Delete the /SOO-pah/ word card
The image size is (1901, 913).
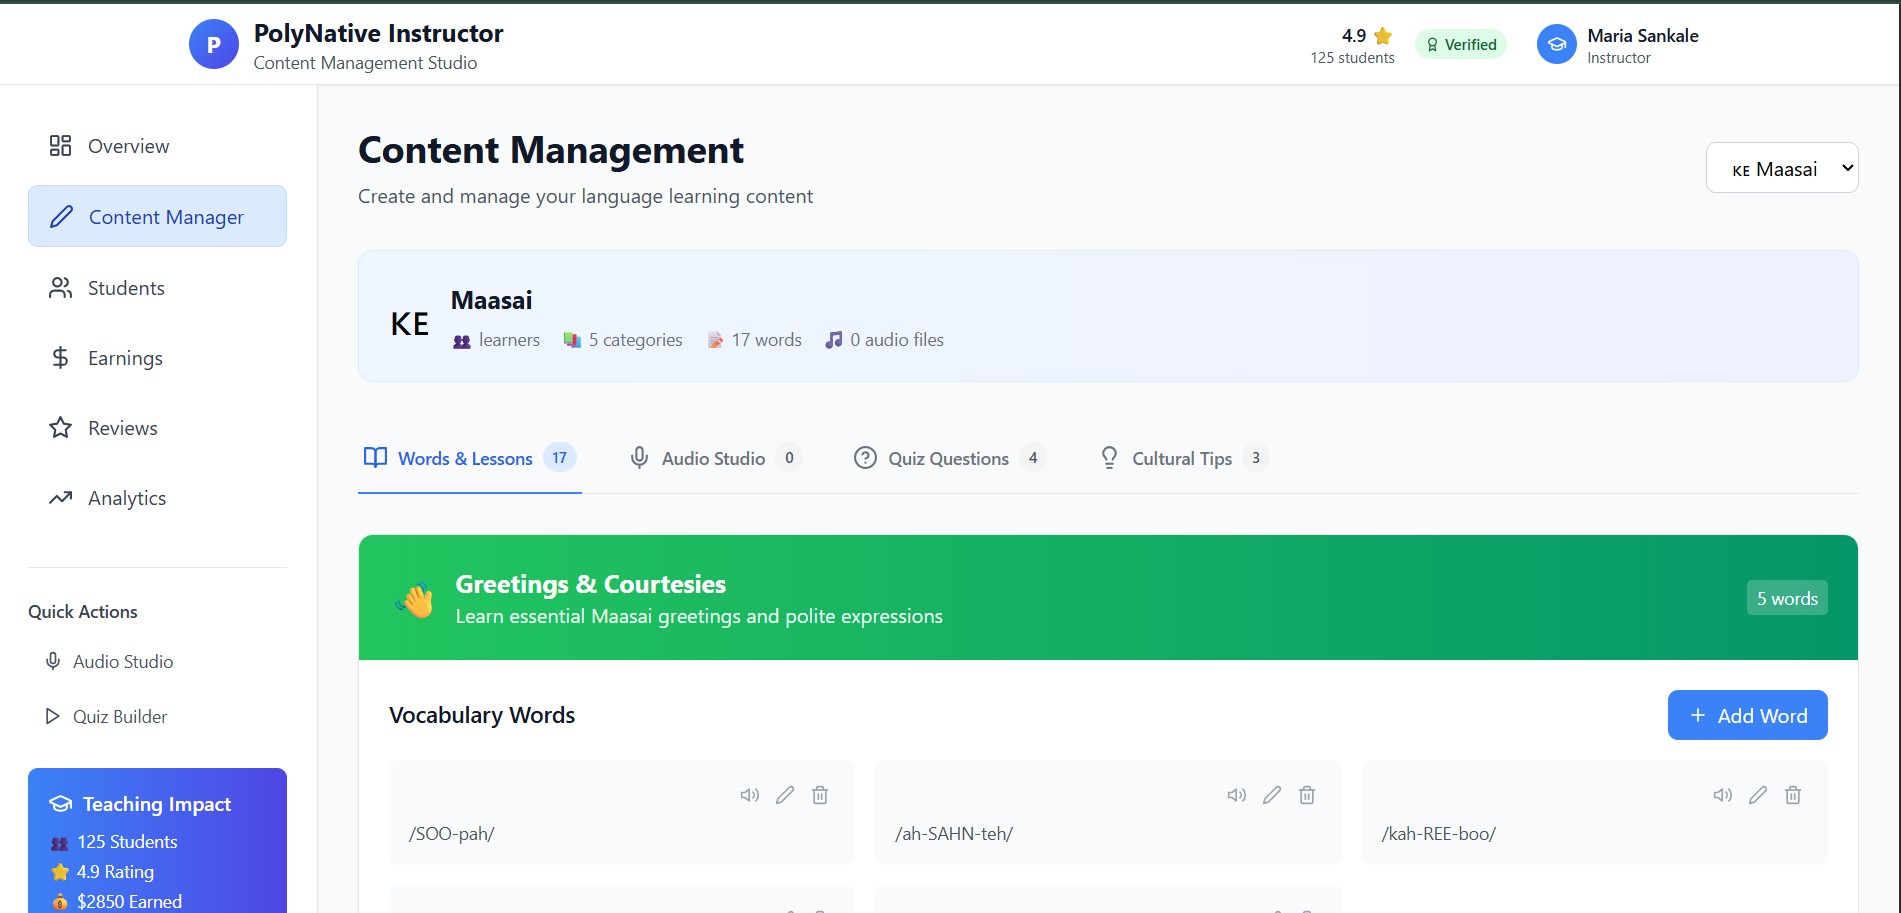(x=820, y=795)
